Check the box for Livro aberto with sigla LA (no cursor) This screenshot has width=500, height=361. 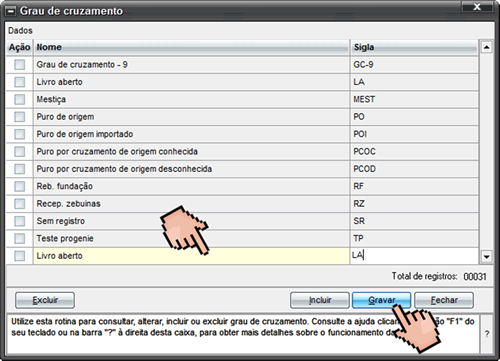coord(20,82)
